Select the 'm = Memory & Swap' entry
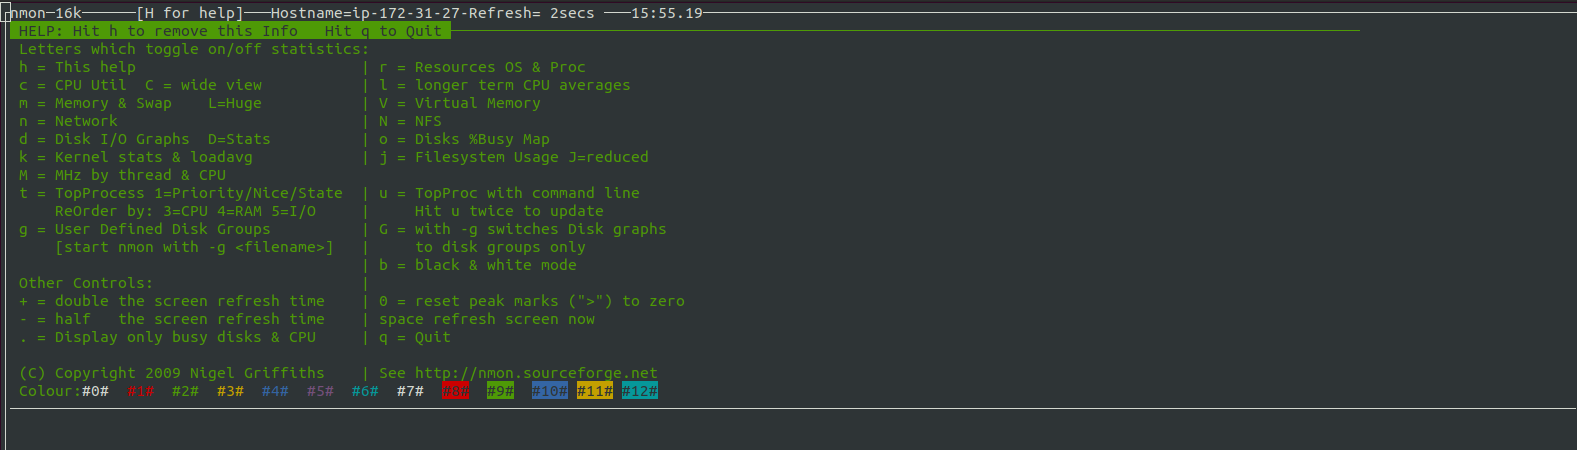Viewport: 1577px width, 450px height. point(95,103)
